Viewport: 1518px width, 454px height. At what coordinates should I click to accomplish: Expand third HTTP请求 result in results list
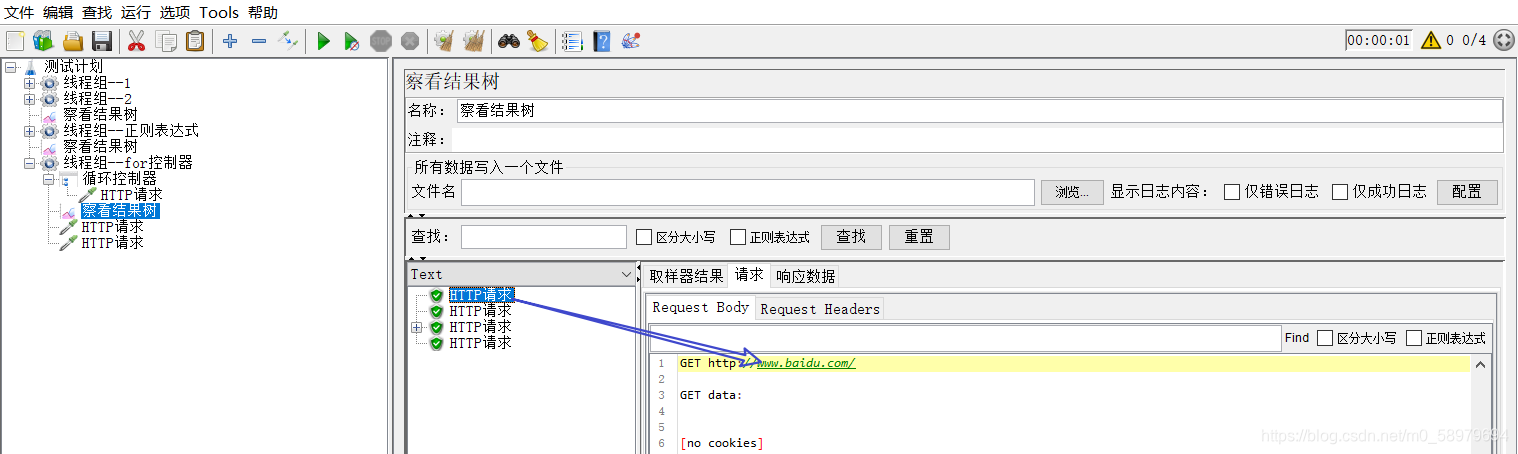pos(417,327)
